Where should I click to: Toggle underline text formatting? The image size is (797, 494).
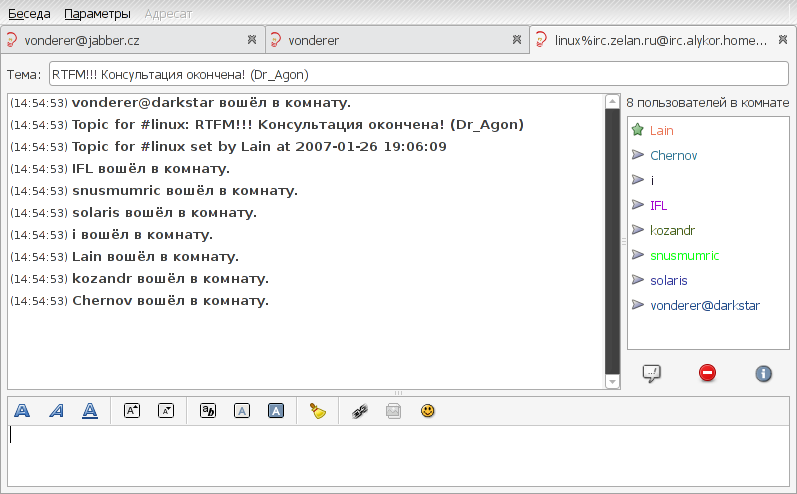(x=90, y=410)
